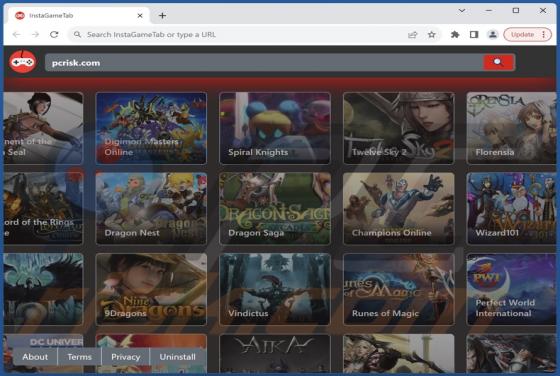Toggle the browser side panel icon
The image size is (560, 376).
tap(474, 35)
